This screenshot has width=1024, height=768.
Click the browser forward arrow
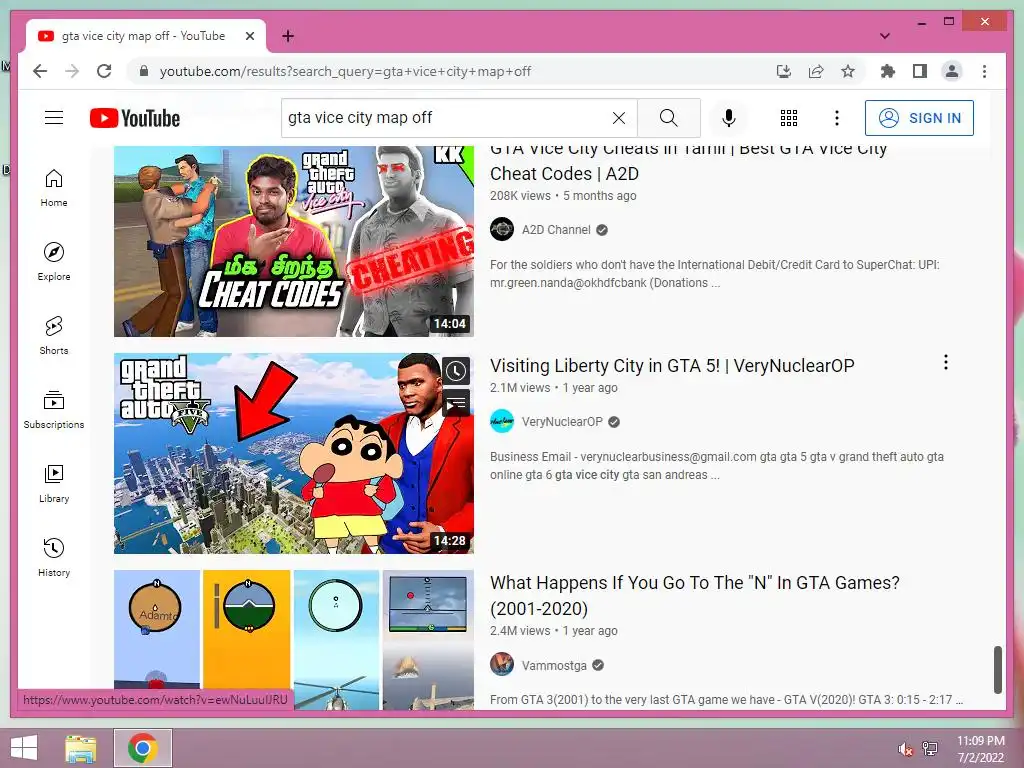72,71
